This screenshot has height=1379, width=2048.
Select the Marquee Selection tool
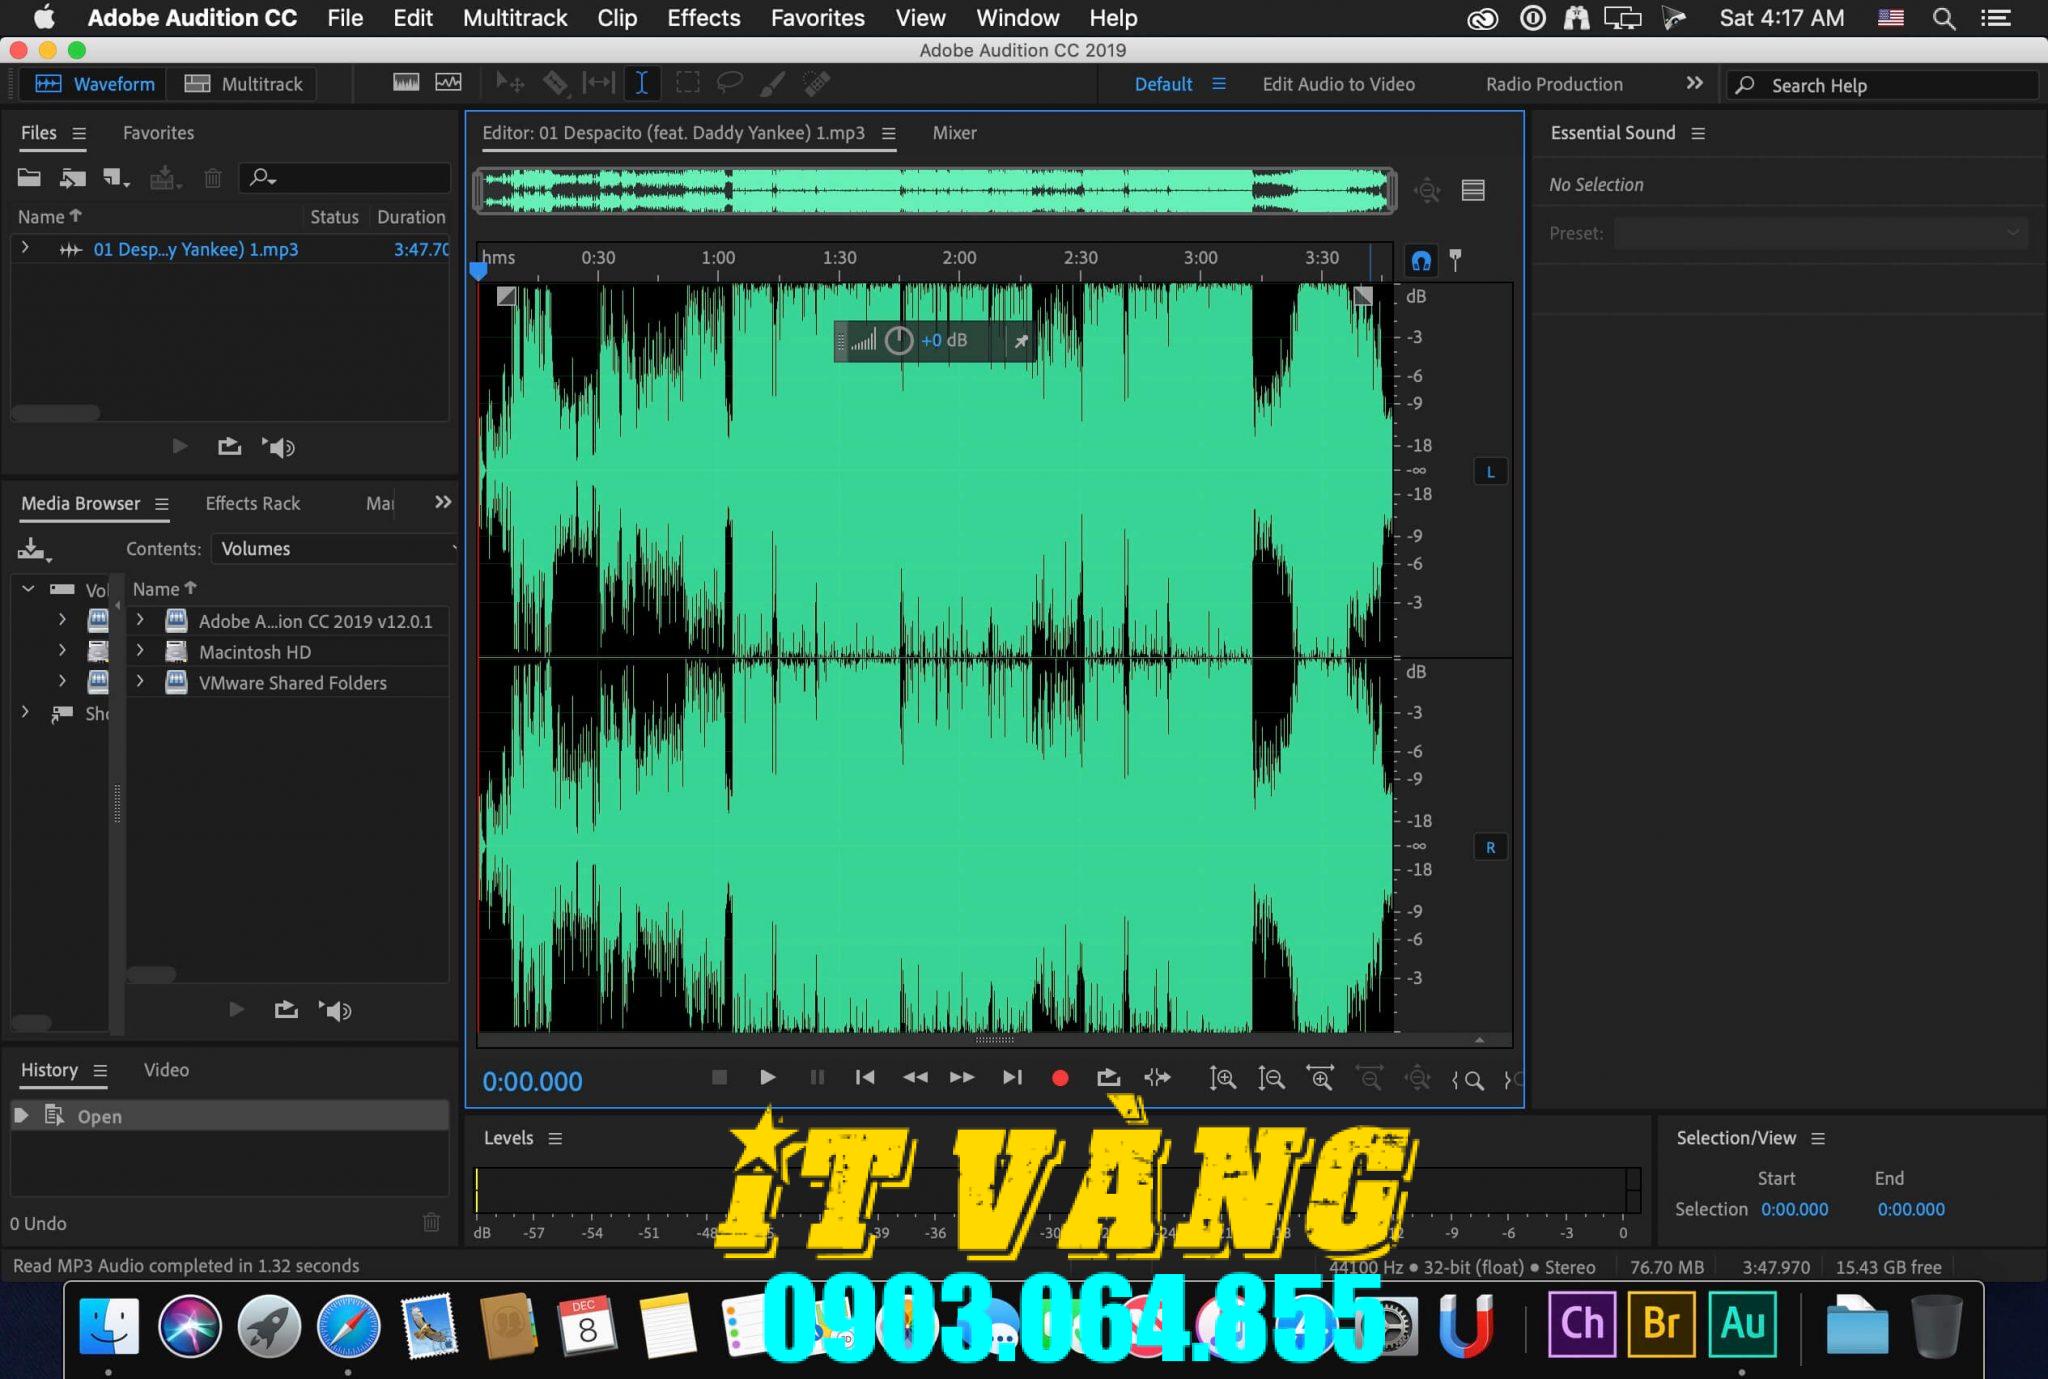tap(686, 83)
